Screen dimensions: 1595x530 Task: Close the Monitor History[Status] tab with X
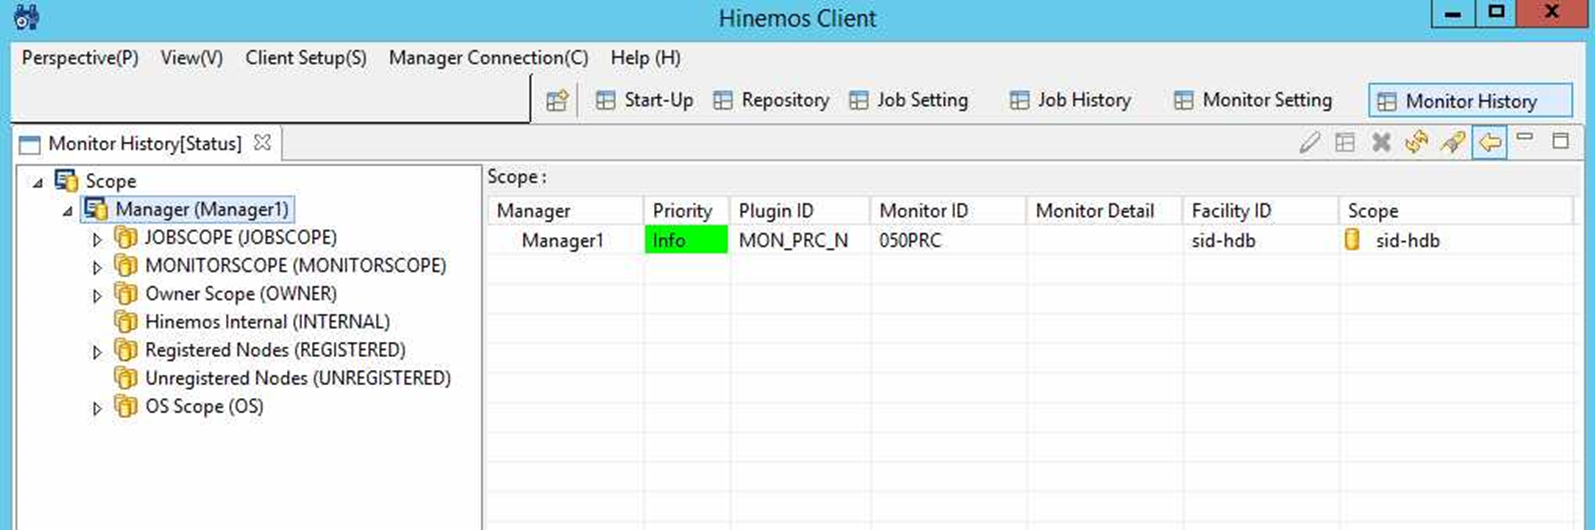[262, 142]
